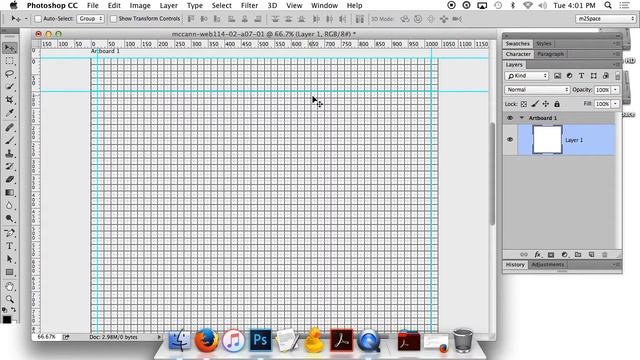This screenshot has width=640, height=360.
Task: Enable Show Transform Controls checkbox
Action: pos(113,19)
